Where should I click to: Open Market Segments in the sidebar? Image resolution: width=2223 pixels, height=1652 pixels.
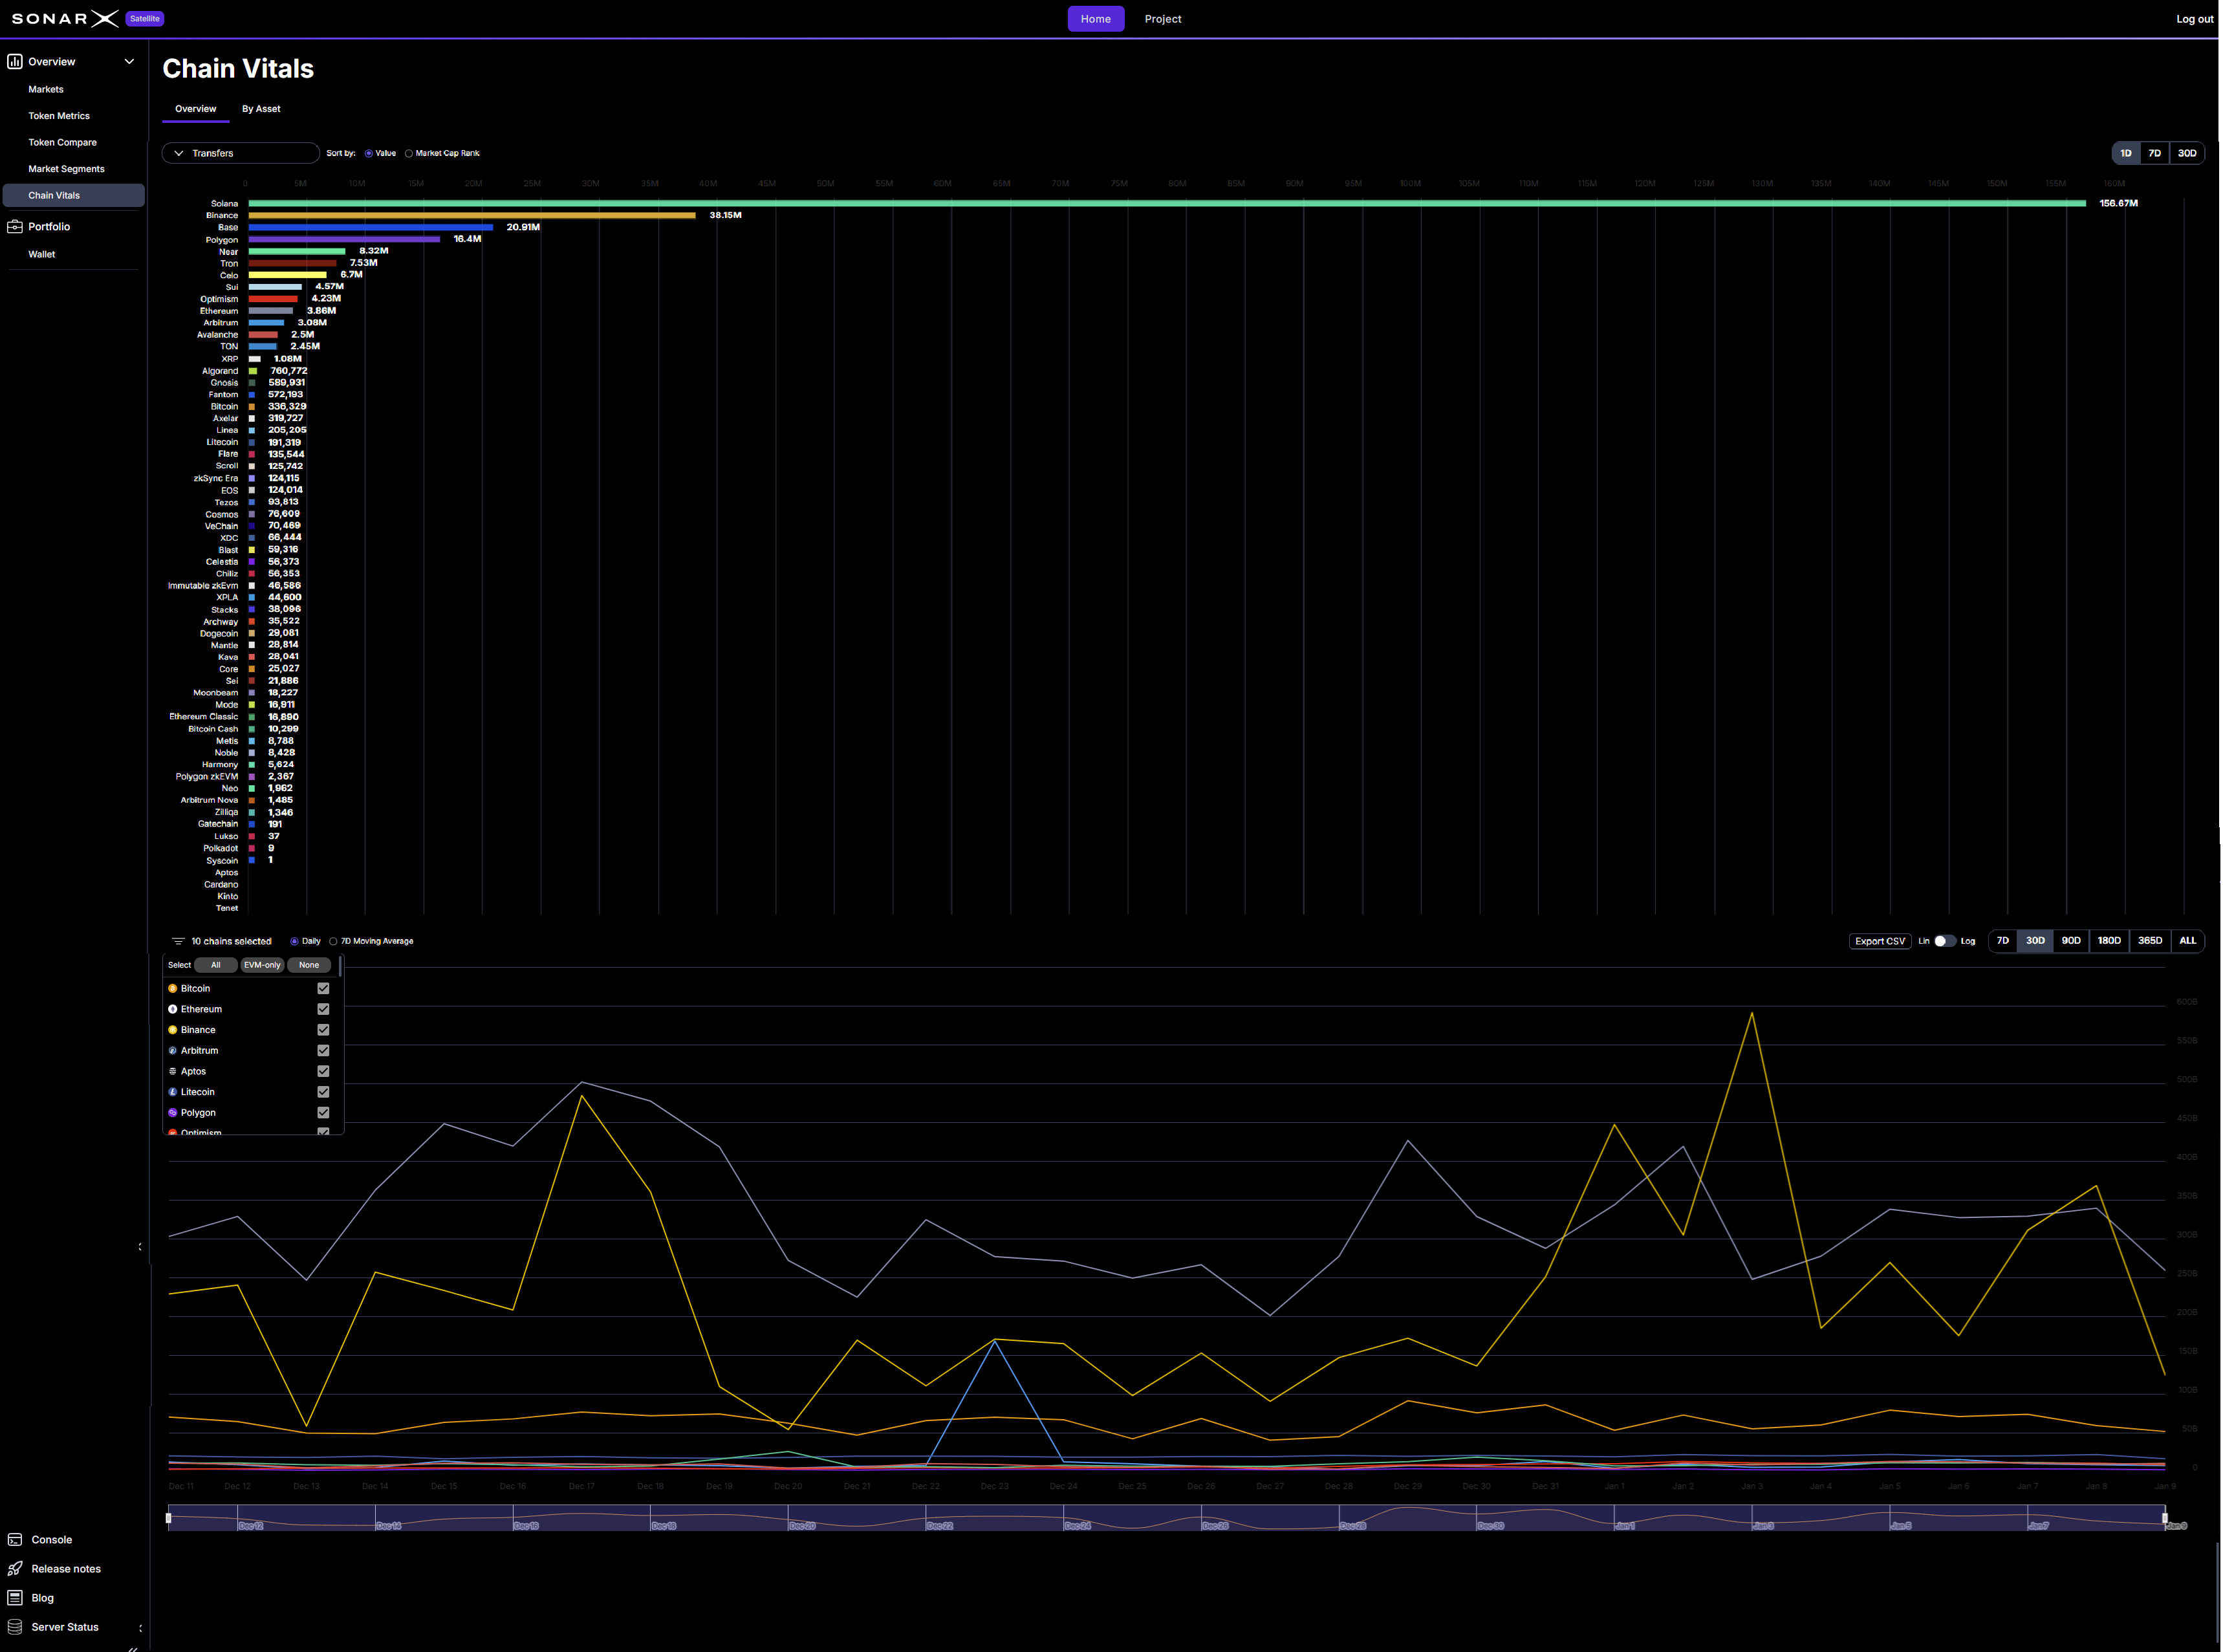(x=66, y=169)
